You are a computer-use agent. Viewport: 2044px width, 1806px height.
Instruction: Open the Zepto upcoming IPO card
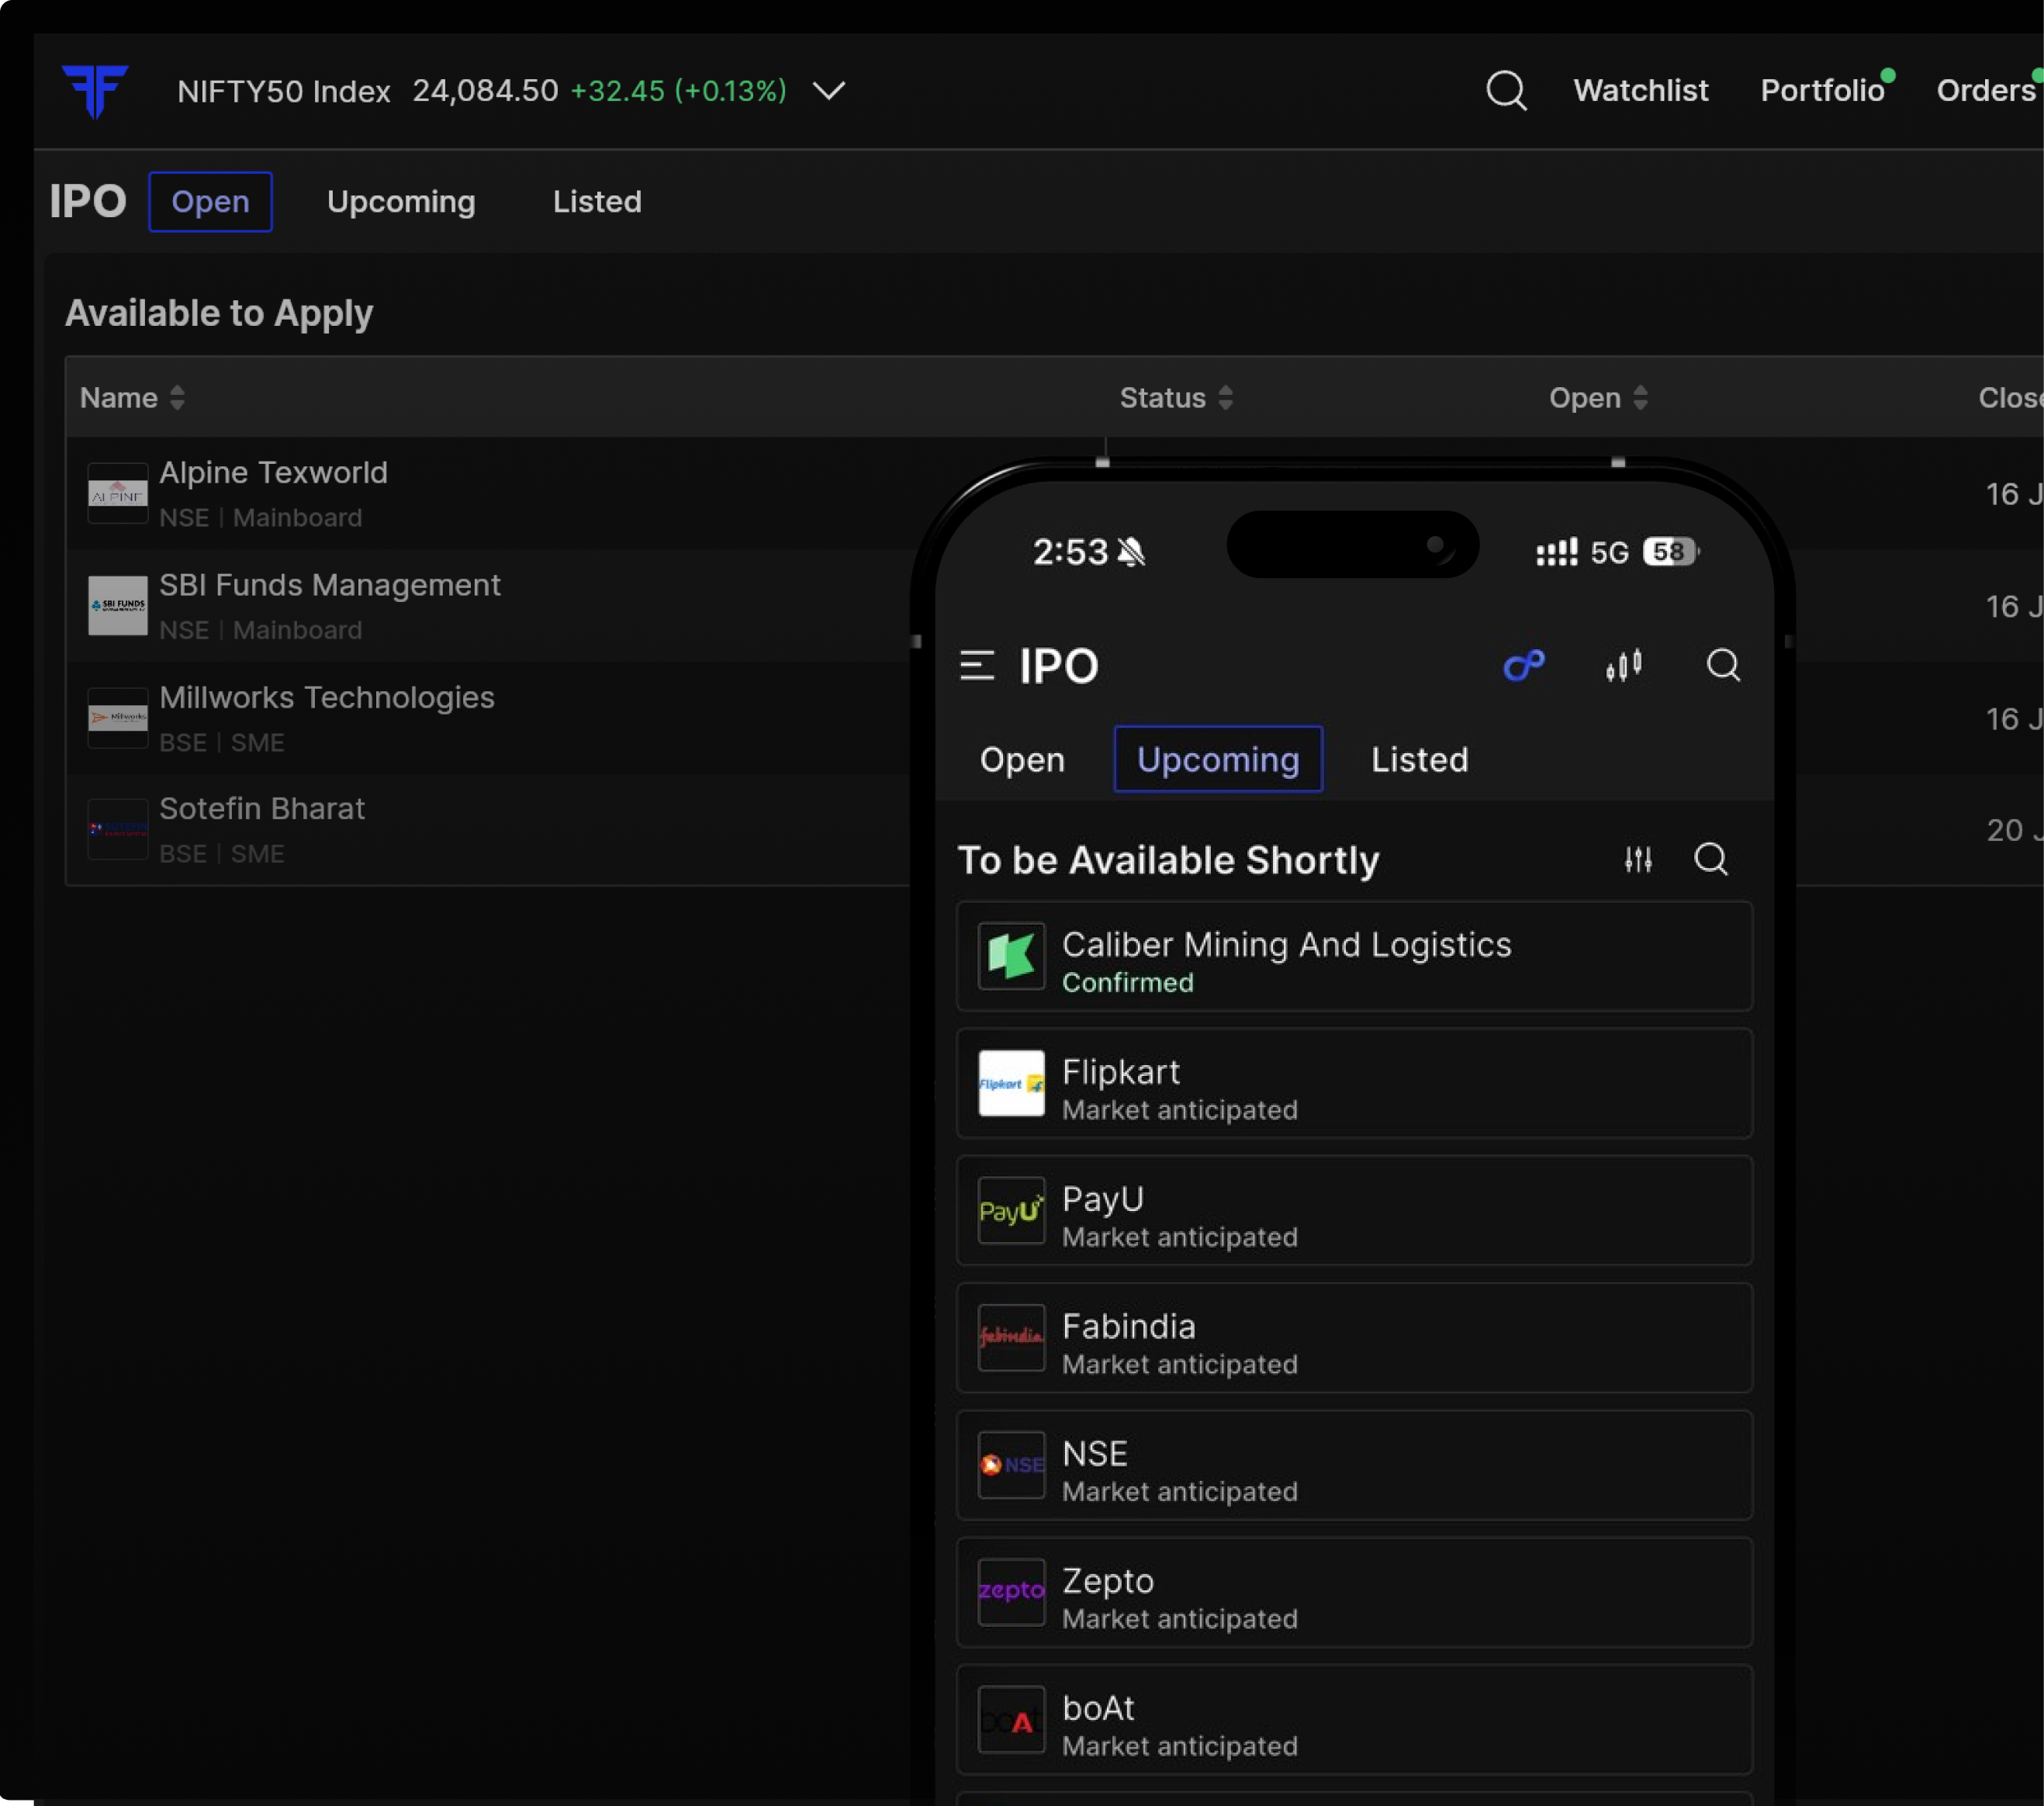[1354, 1592]
